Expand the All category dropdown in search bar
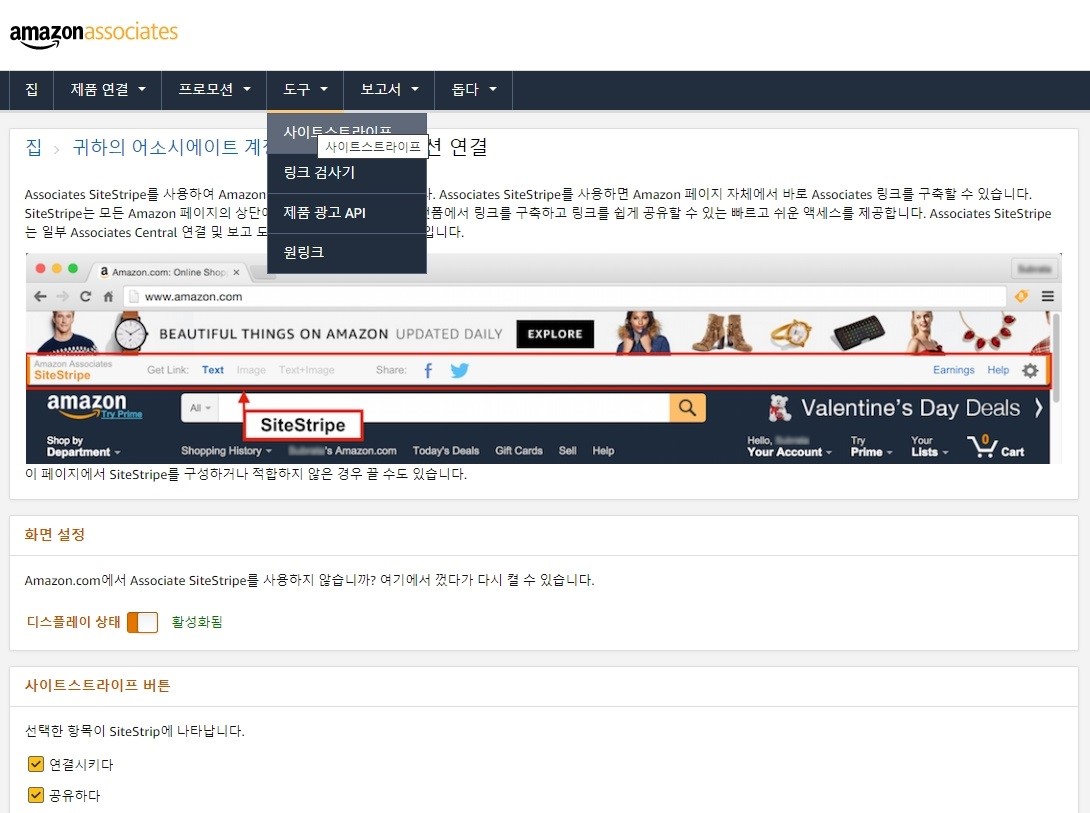The image size is (1090, 813). [x=199, y=408]
